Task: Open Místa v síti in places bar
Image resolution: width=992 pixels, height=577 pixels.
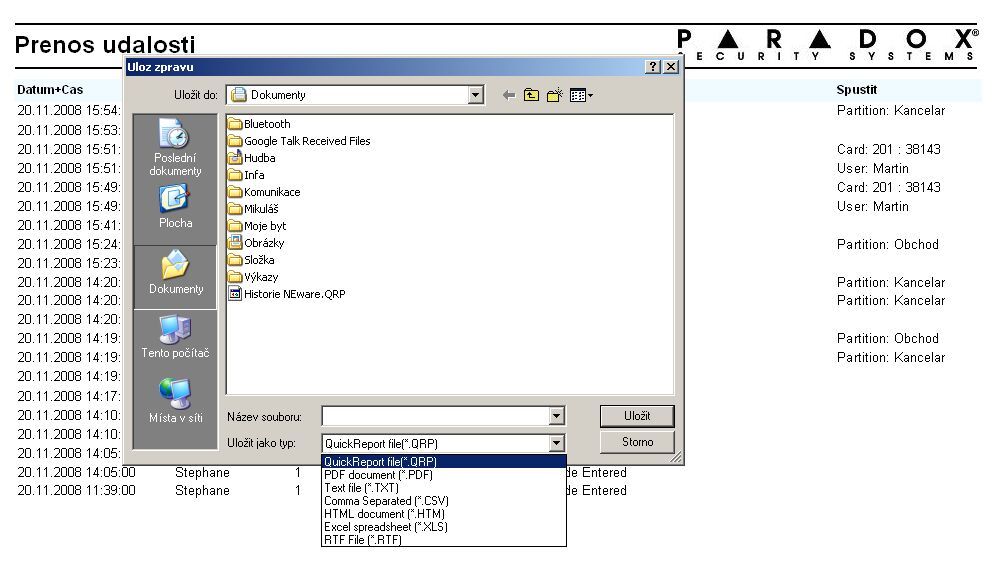Action: click(x=176, y=401)
